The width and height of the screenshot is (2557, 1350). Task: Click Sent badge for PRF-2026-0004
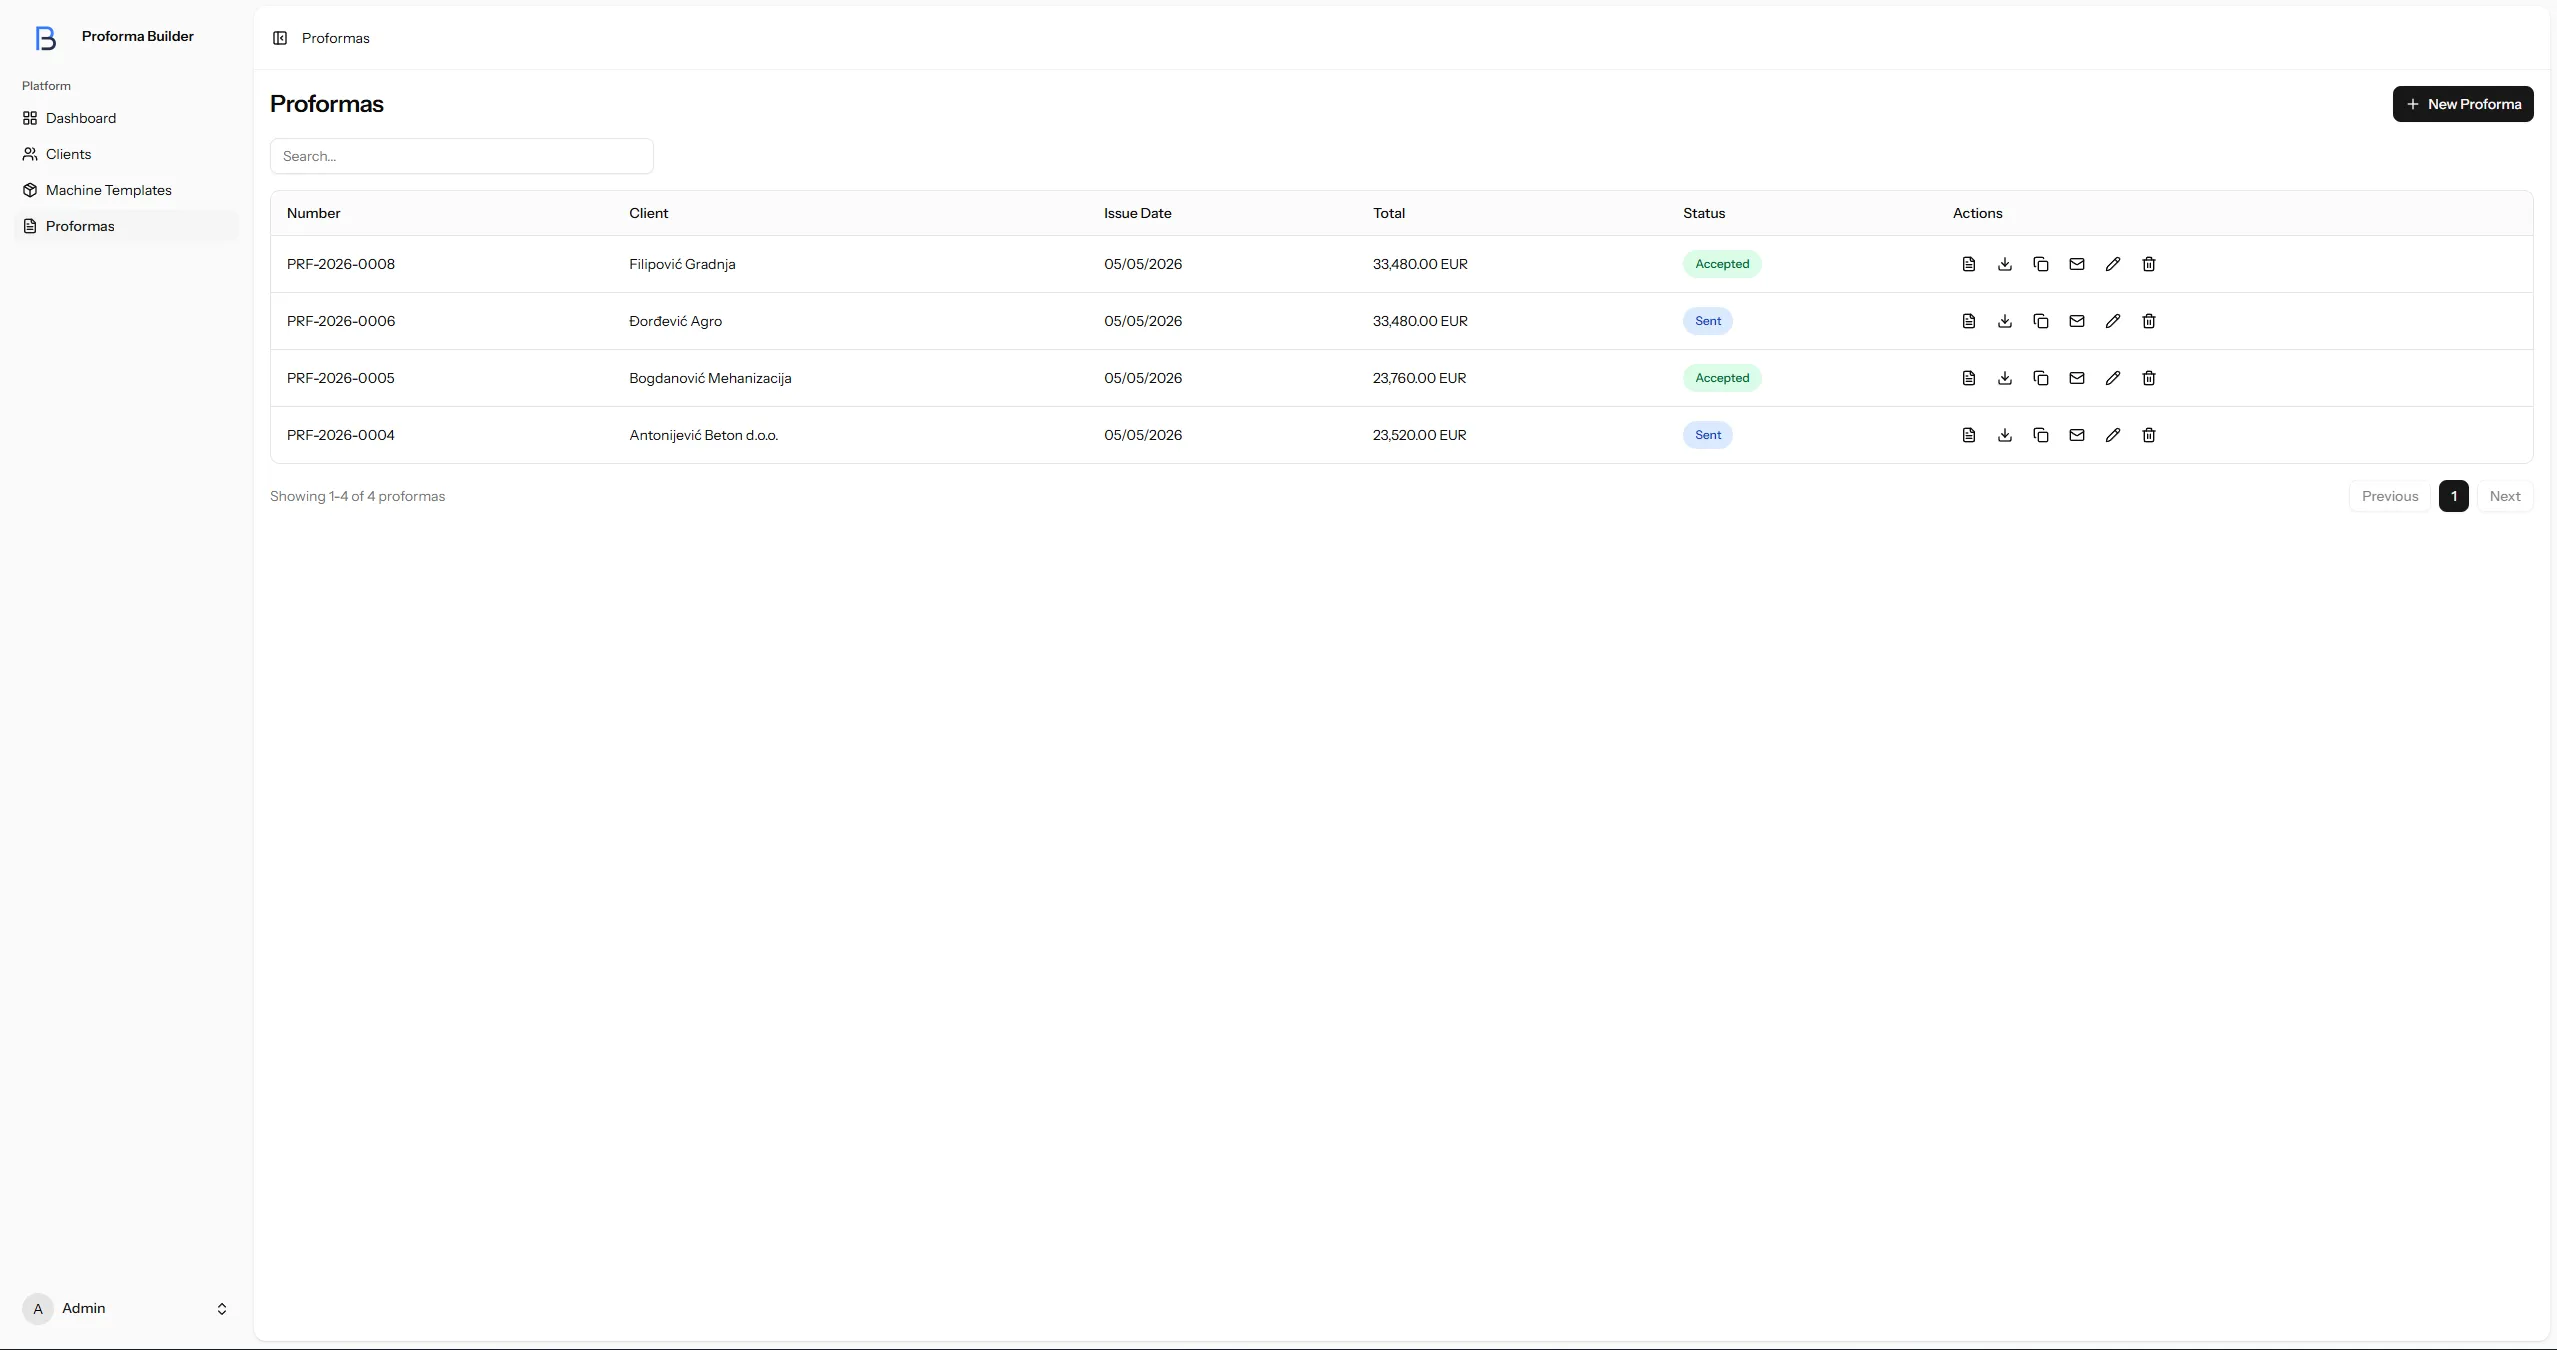pyautogui.click(x=1707, y=435)
